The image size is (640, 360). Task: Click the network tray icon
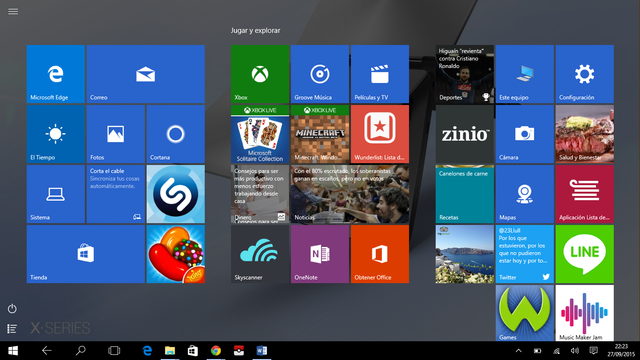[x=556, y=351]
